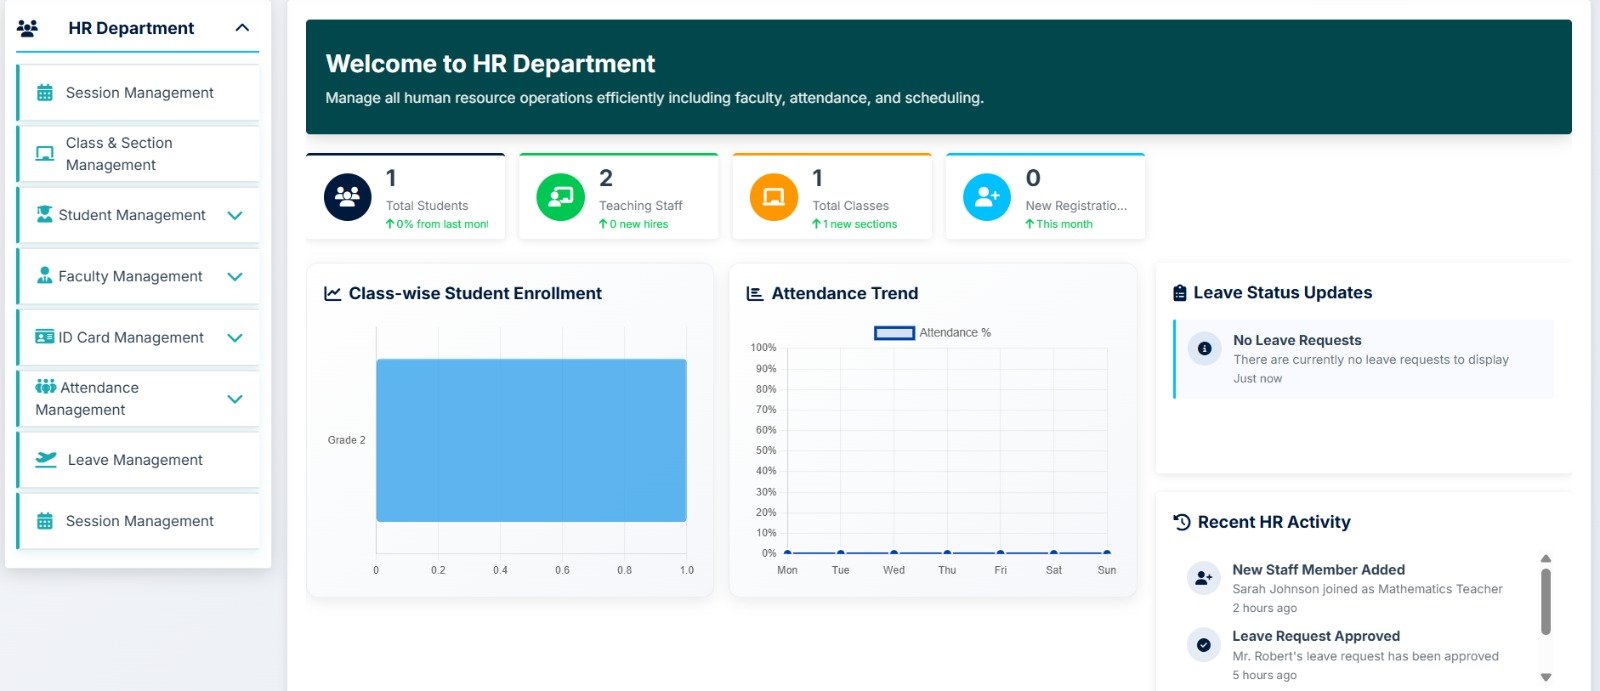Click the Recent HR Activity scrollbar thumb

pos(1546,602)
